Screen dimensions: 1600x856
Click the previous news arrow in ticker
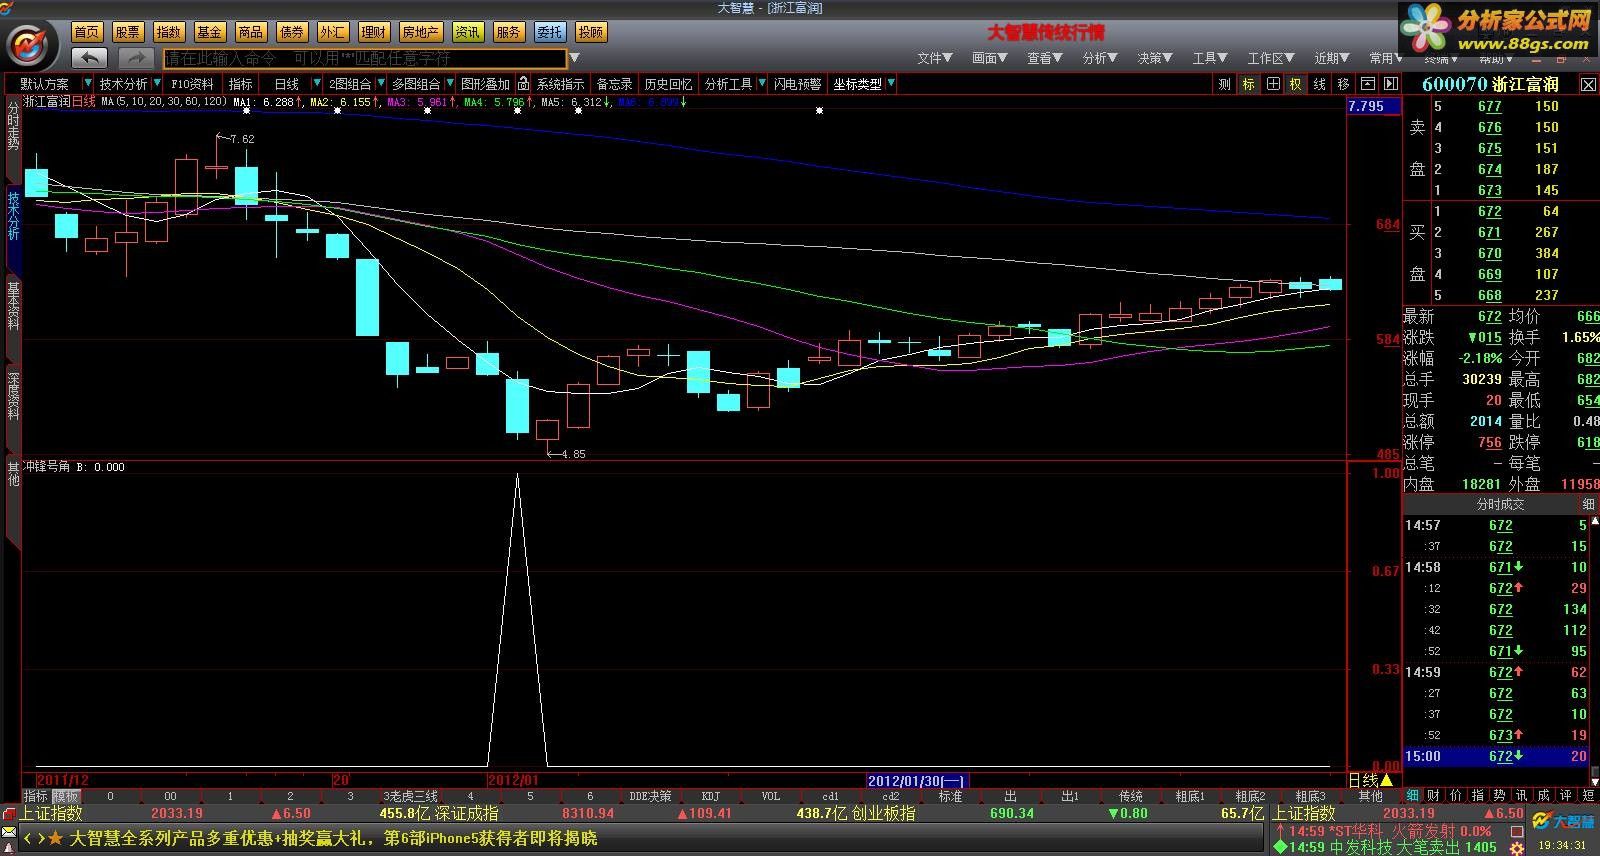(28, 838)
